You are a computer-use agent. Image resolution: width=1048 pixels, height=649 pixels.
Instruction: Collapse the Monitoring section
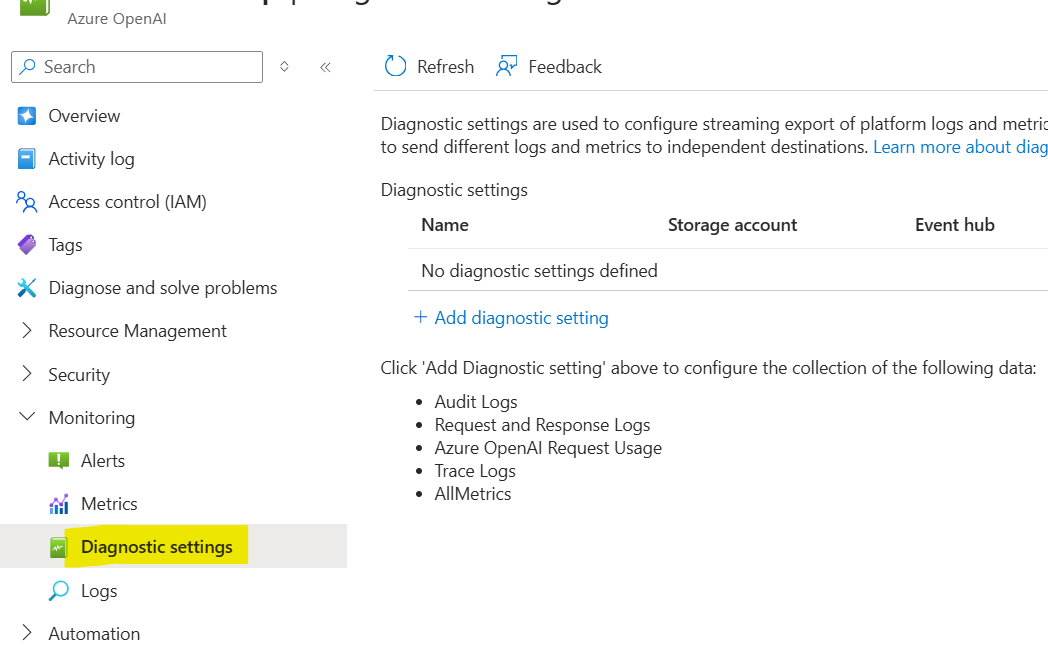pos(27,416)
